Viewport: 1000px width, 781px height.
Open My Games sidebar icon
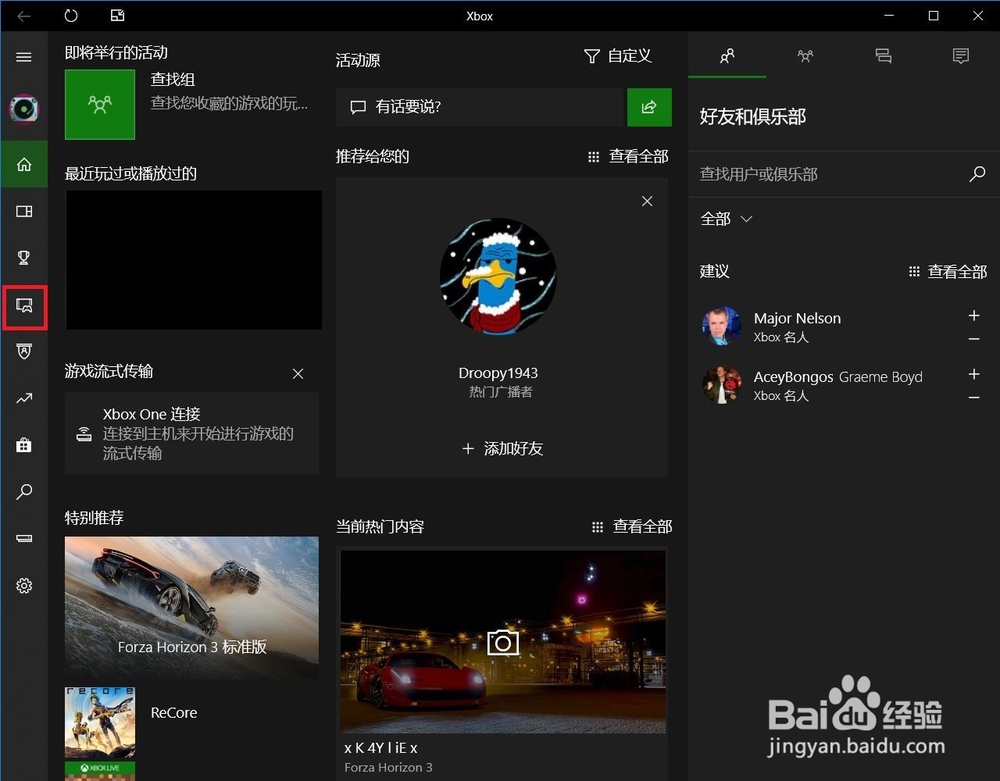pyautogui.click(x=24, y=211)
